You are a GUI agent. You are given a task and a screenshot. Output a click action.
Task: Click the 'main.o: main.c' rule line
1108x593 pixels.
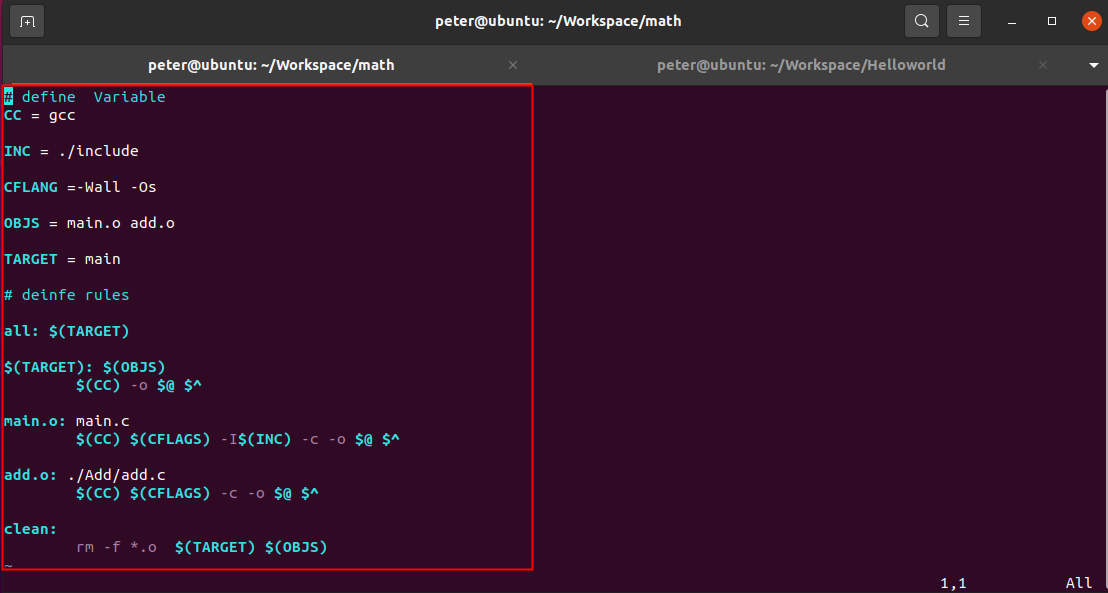coord(67,421)
